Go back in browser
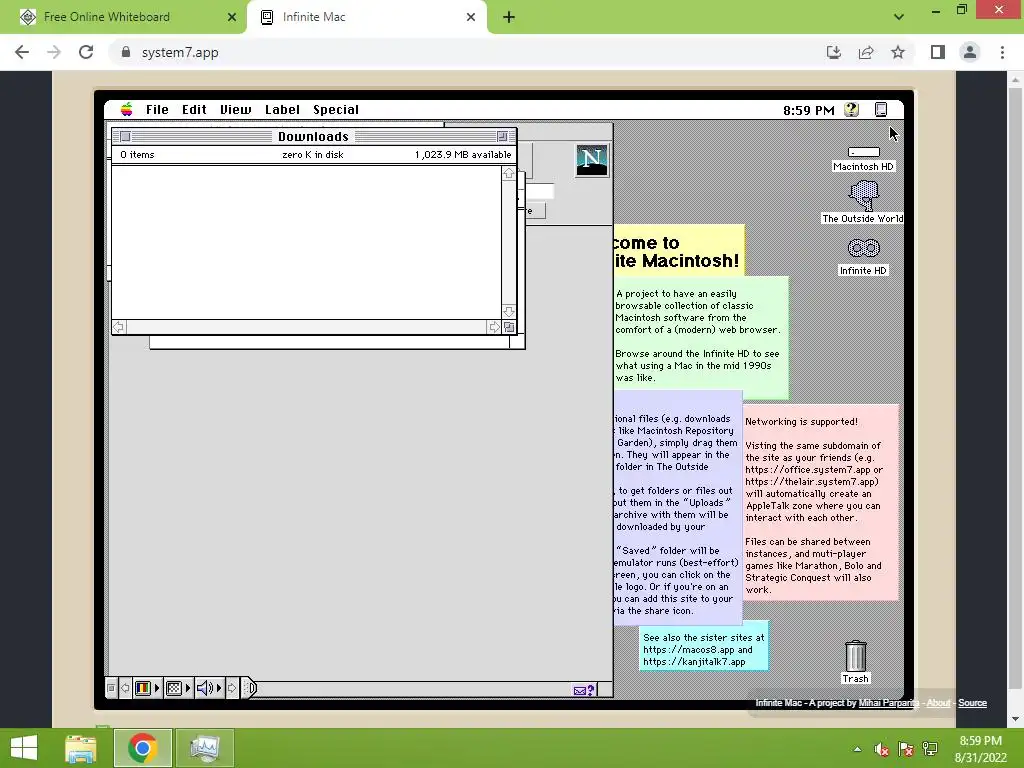This screenshot has width=1024, height=768. point(22,52)
